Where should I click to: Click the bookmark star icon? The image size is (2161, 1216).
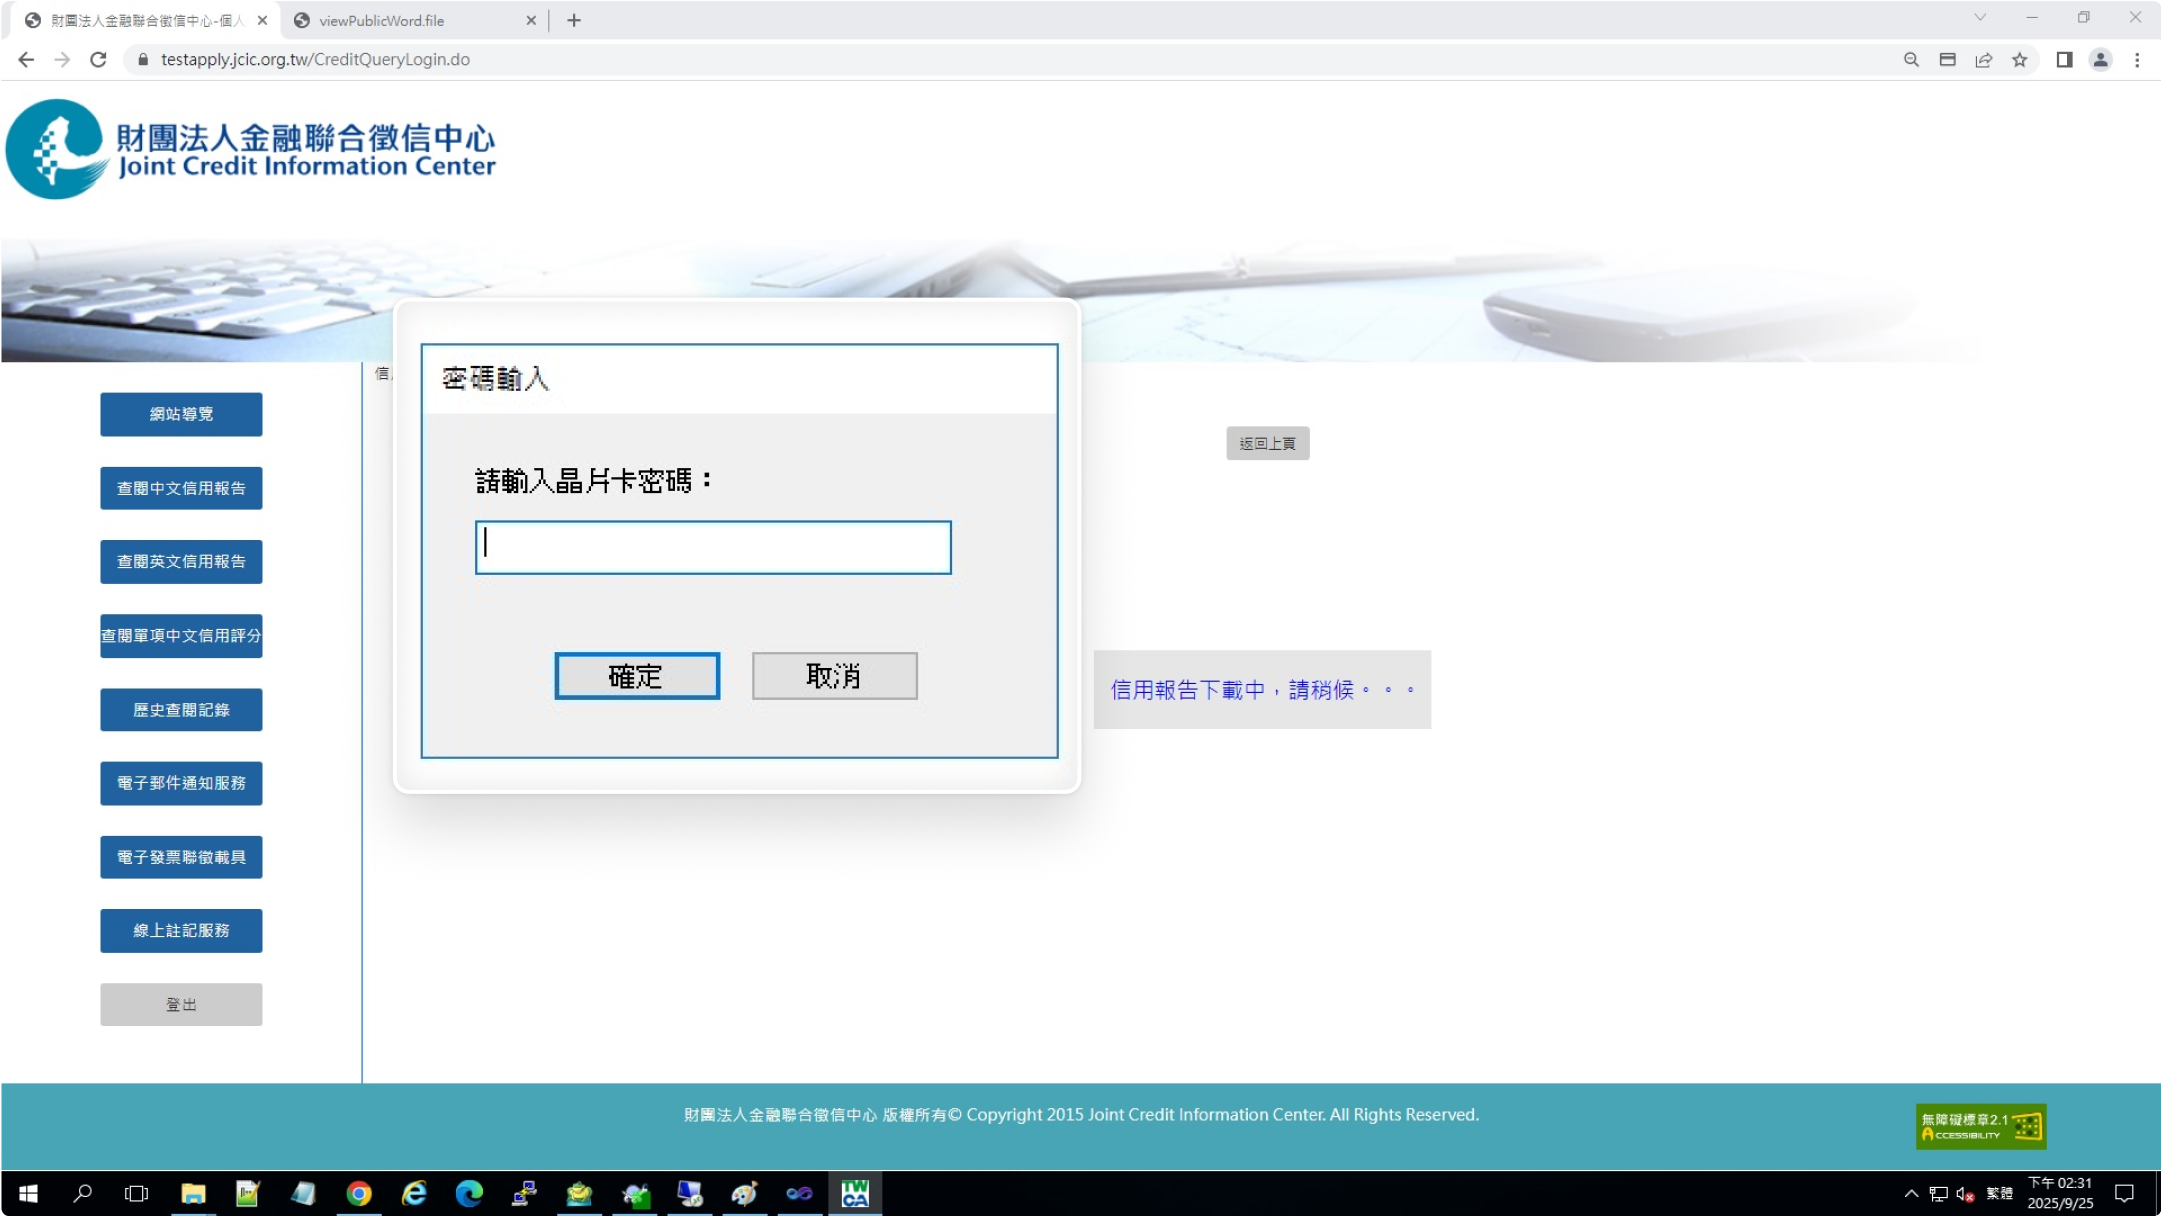pos(2020,60)
